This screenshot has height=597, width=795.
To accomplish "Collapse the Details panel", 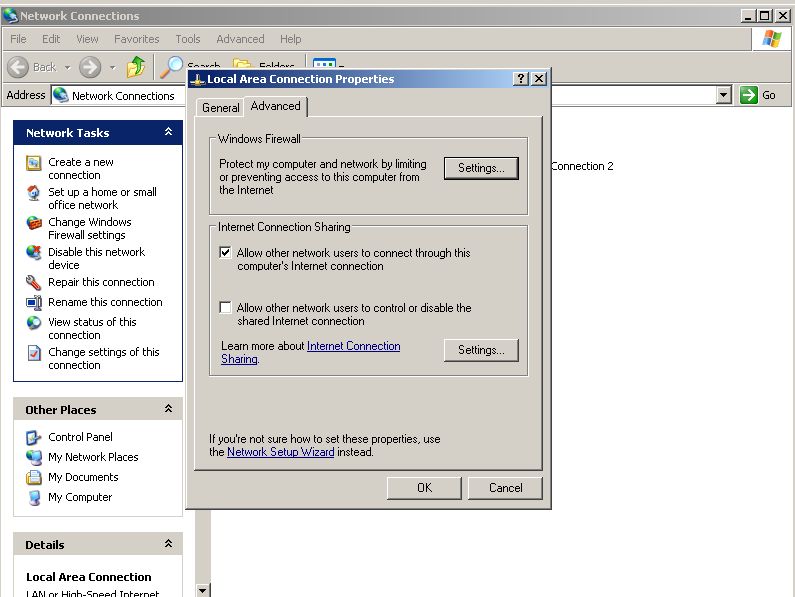I will pyautogui.click(x=168, y=544).
